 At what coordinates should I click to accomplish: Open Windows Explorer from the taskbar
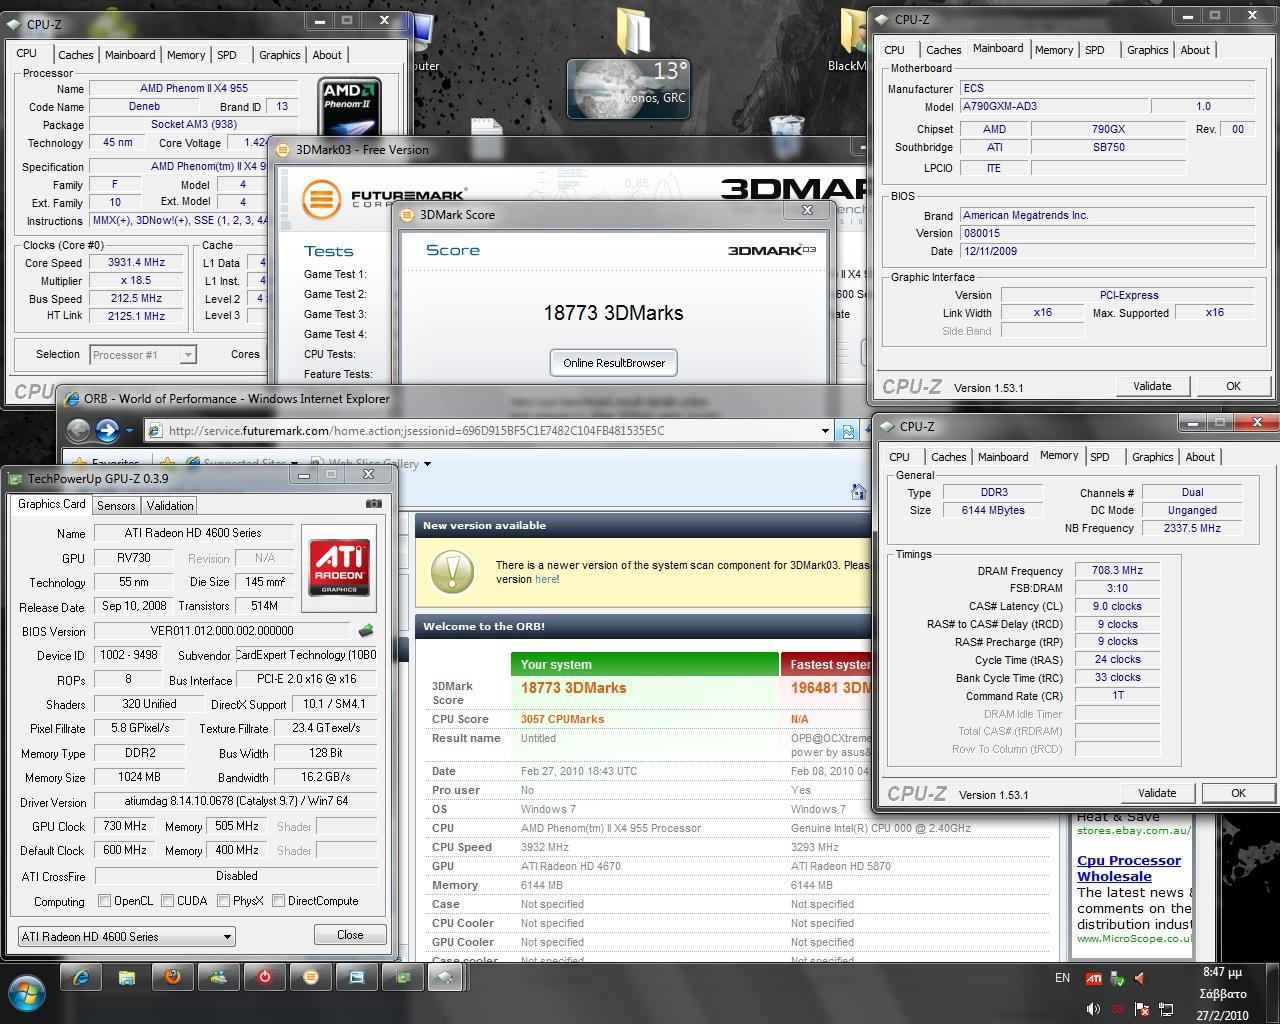pyautogui.click(x=127, y=977)
